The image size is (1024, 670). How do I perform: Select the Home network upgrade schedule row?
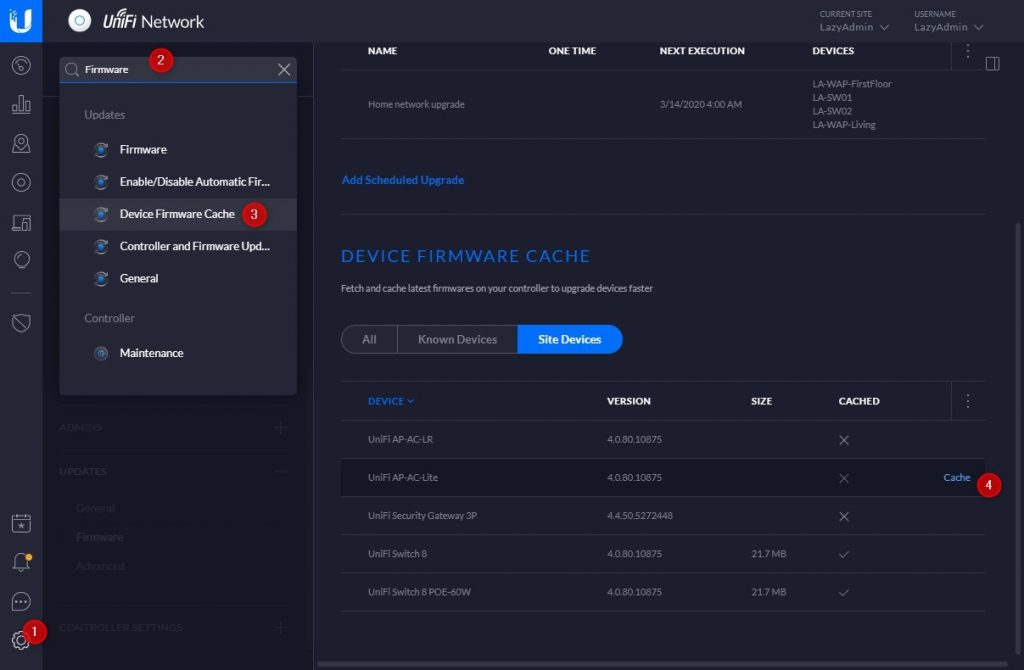coord(663,104)
